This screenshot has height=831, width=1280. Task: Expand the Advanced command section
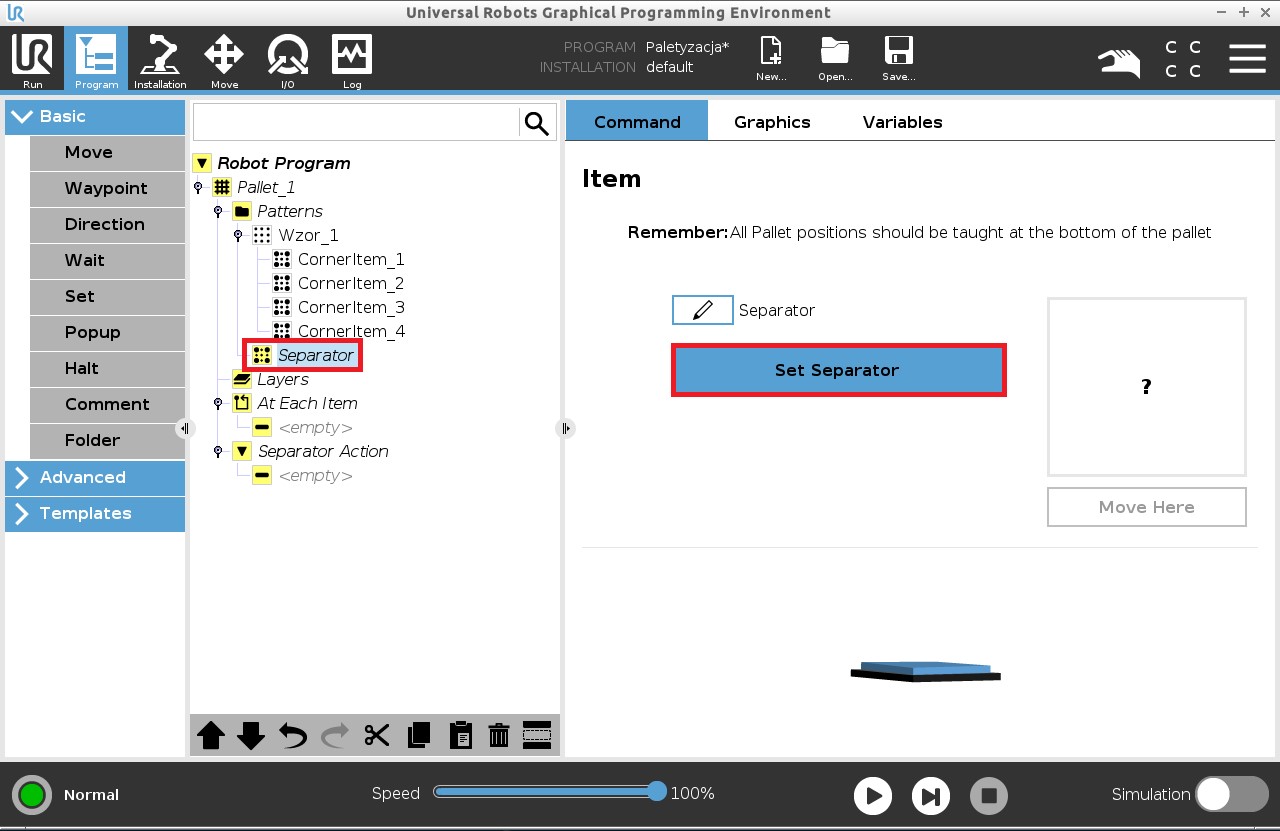[x=95, y=477]
